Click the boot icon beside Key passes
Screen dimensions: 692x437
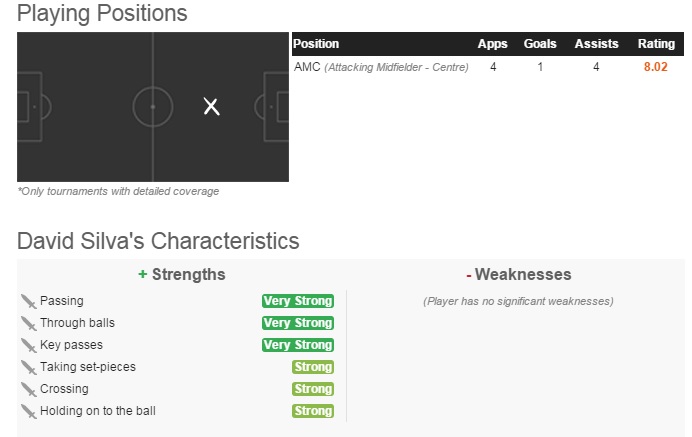[x=28, y=345]
